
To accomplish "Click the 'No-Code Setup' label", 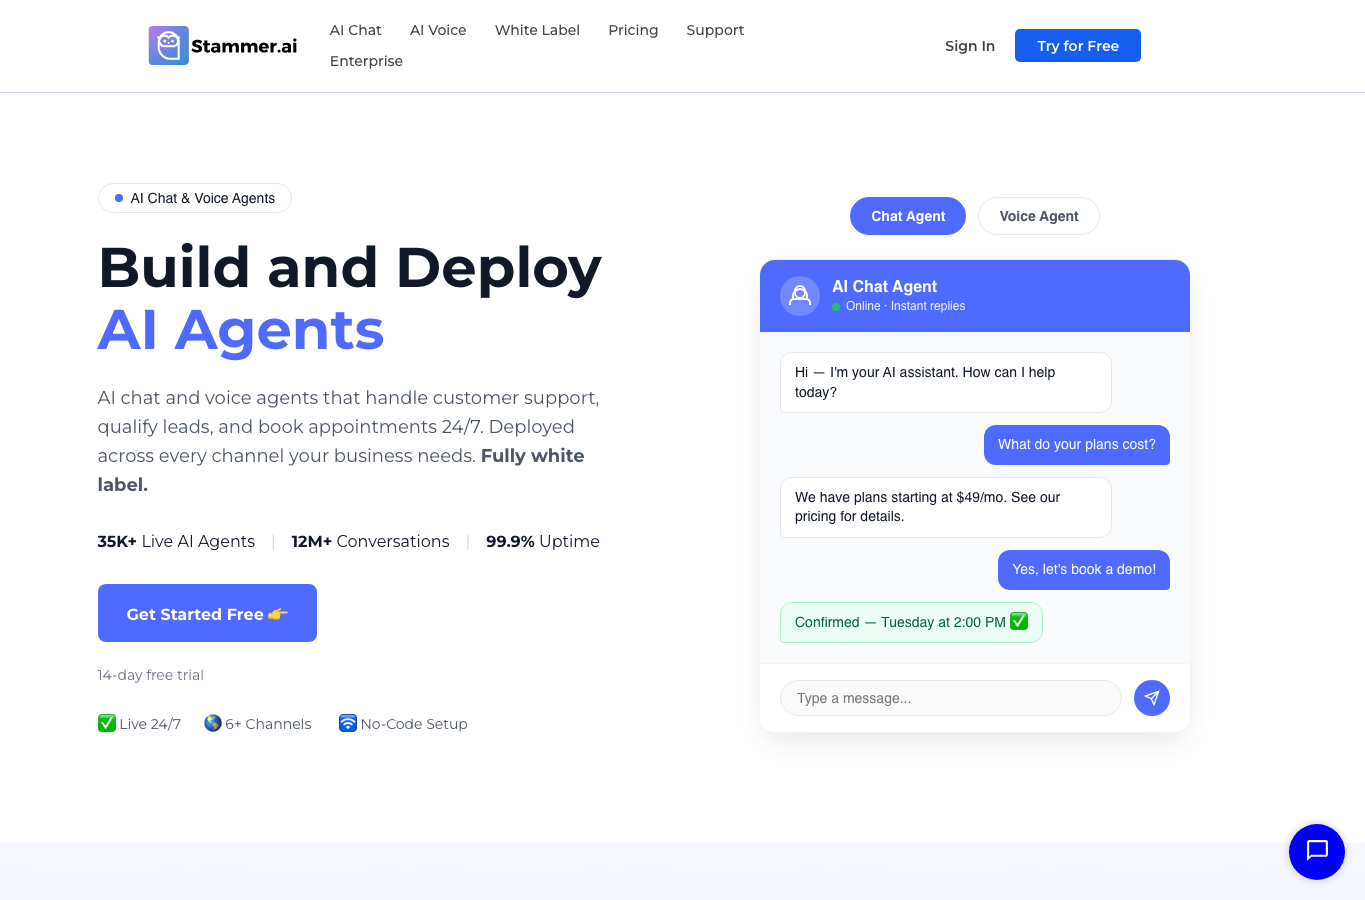I will (414, 724).
